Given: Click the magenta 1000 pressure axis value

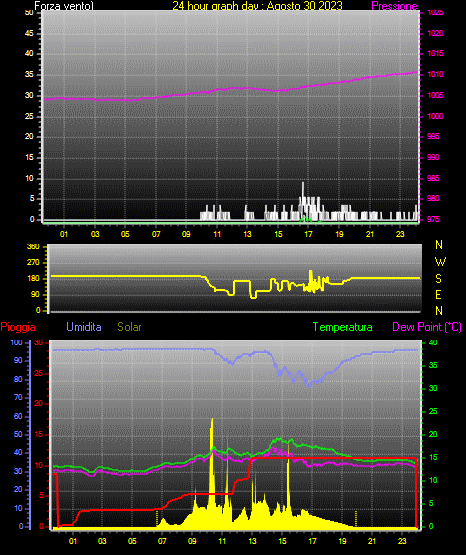Looking at the screenshot, I should coord(435,116).
